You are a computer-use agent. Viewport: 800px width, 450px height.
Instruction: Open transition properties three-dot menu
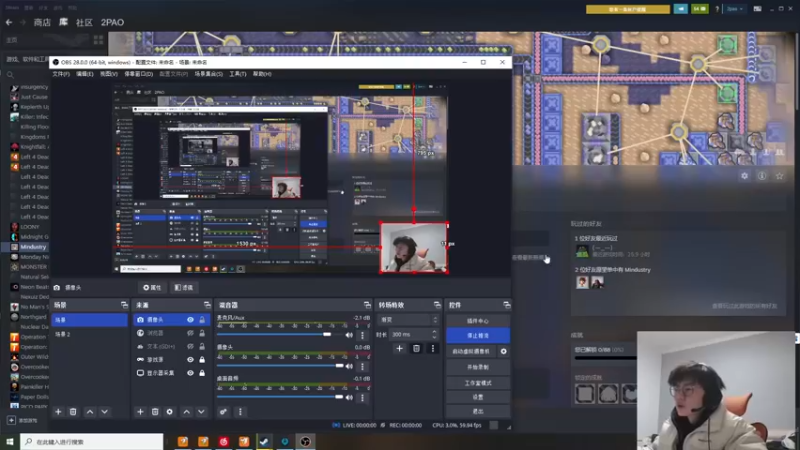[x=433, y=348]
